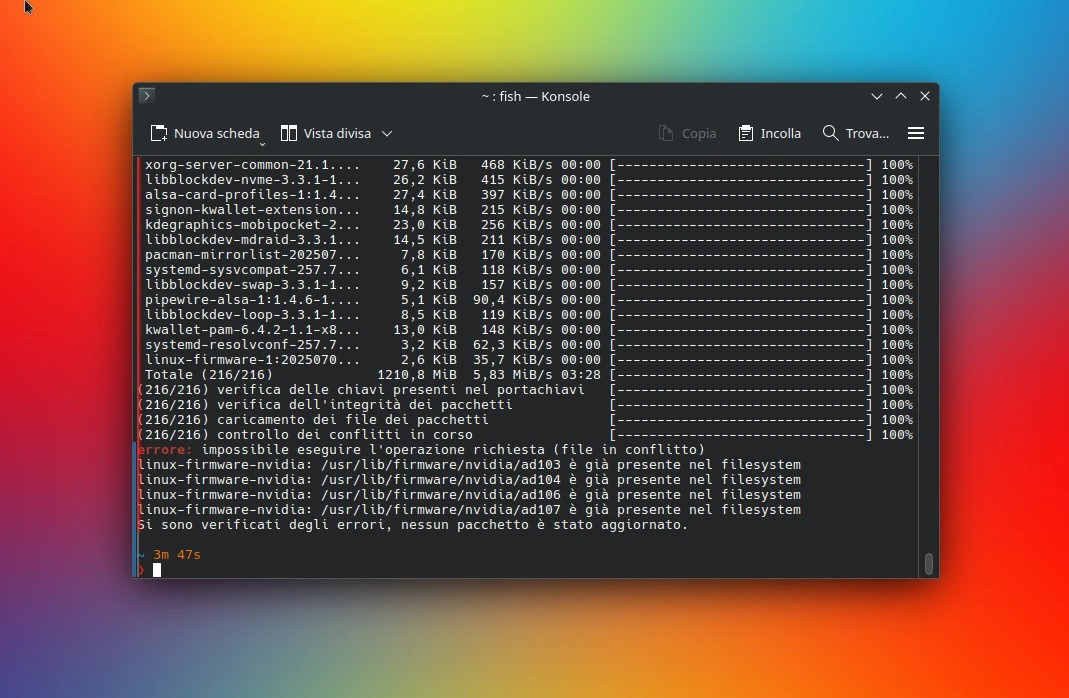Click the blinking cursor at the fish prompt
The height and width of the screenshot is (698, 1069).
coord(158,570)
